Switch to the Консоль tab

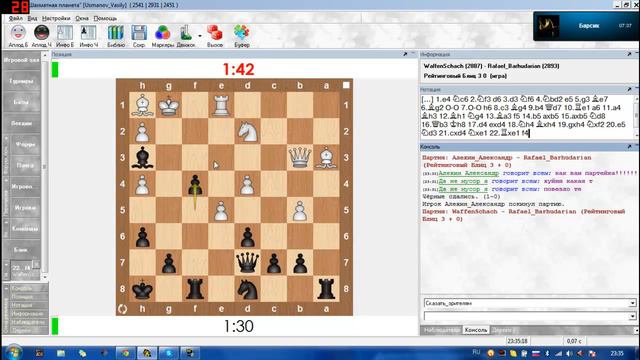pyautogui.click(x=476, y=330)
